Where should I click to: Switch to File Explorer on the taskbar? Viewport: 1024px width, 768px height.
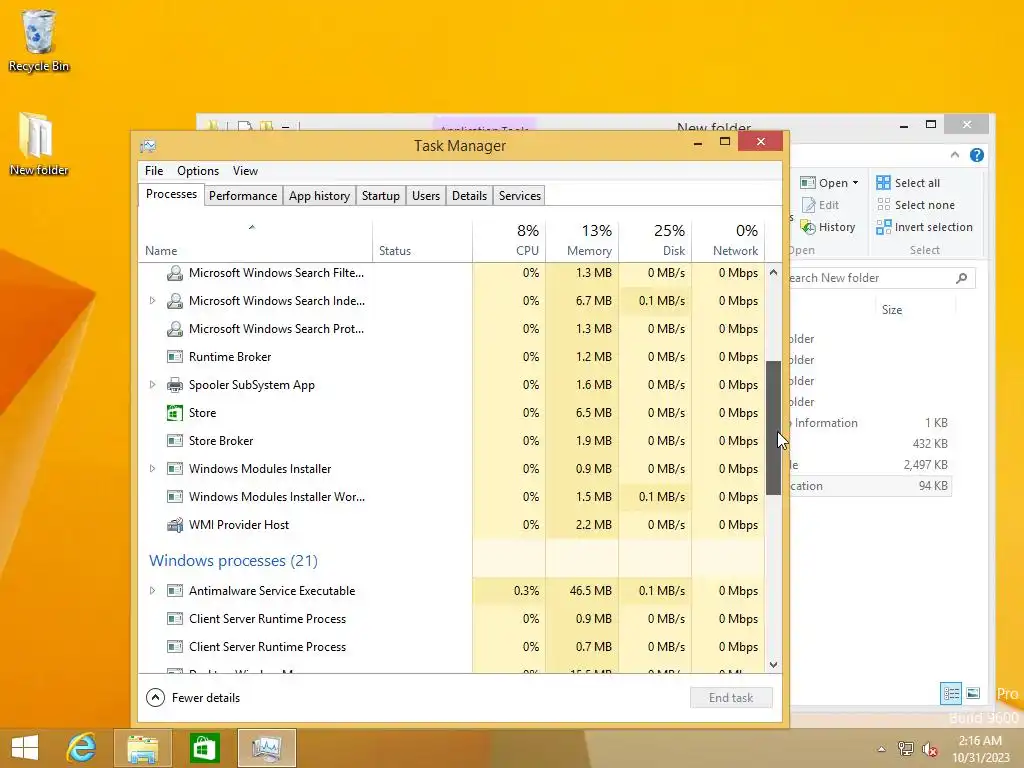coord(142,748)
